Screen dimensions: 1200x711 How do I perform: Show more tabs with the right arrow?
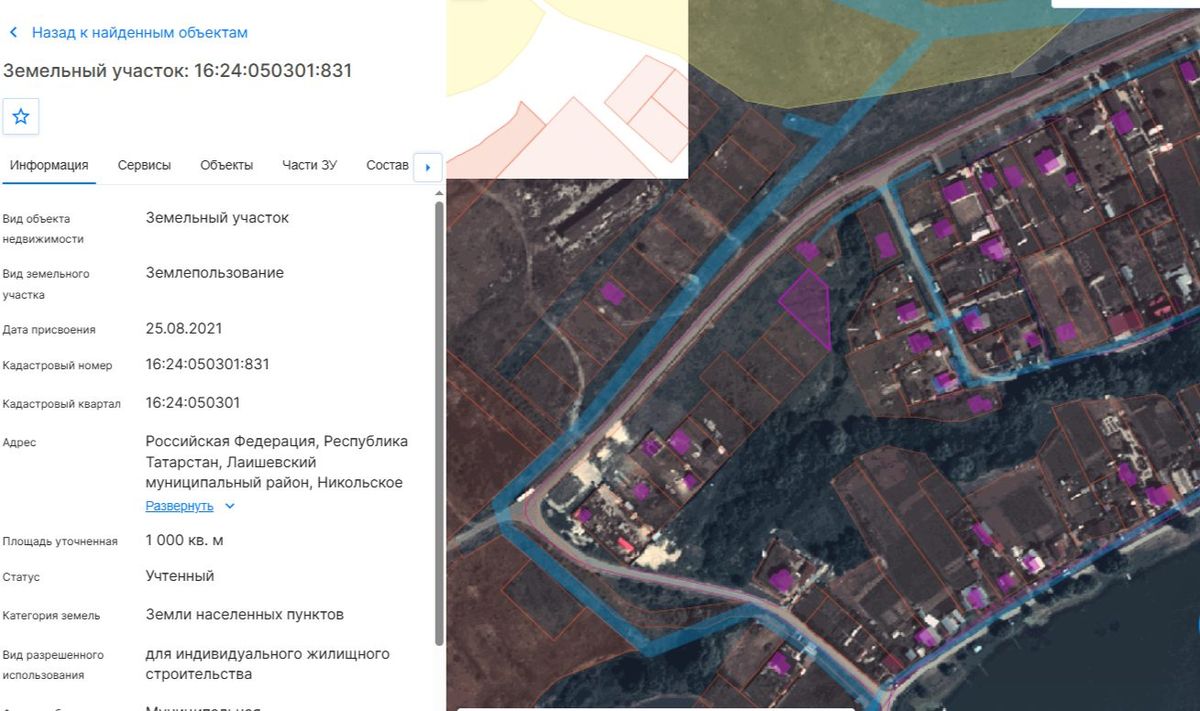coord(428,167)
